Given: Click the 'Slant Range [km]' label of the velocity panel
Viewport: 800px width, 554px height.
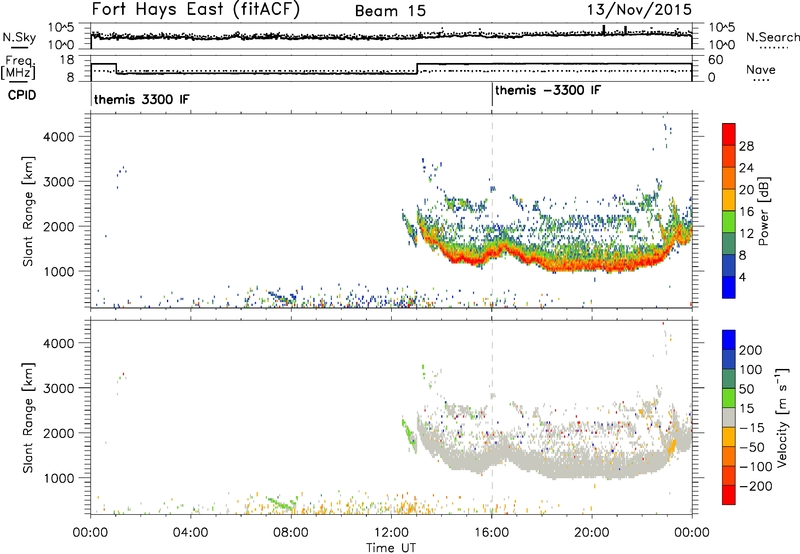Looking at the screenshot, I should click(x=28, y=418).
